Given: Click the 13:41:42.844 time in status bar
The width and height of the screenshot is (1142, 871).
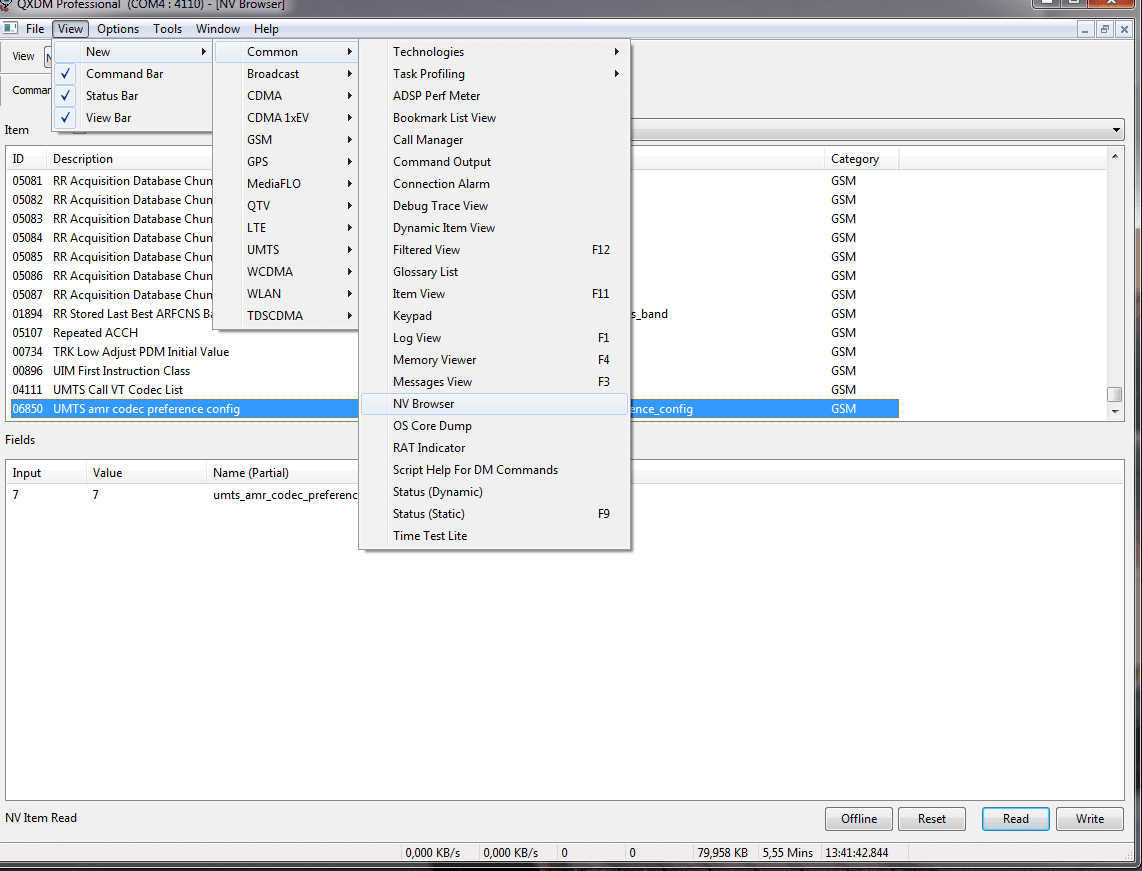Looking at the screenshot, I should tap(856, 853).
